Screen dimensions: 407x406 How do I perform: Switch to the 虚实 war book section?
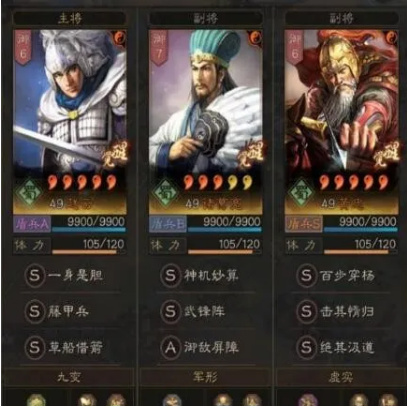341,377
